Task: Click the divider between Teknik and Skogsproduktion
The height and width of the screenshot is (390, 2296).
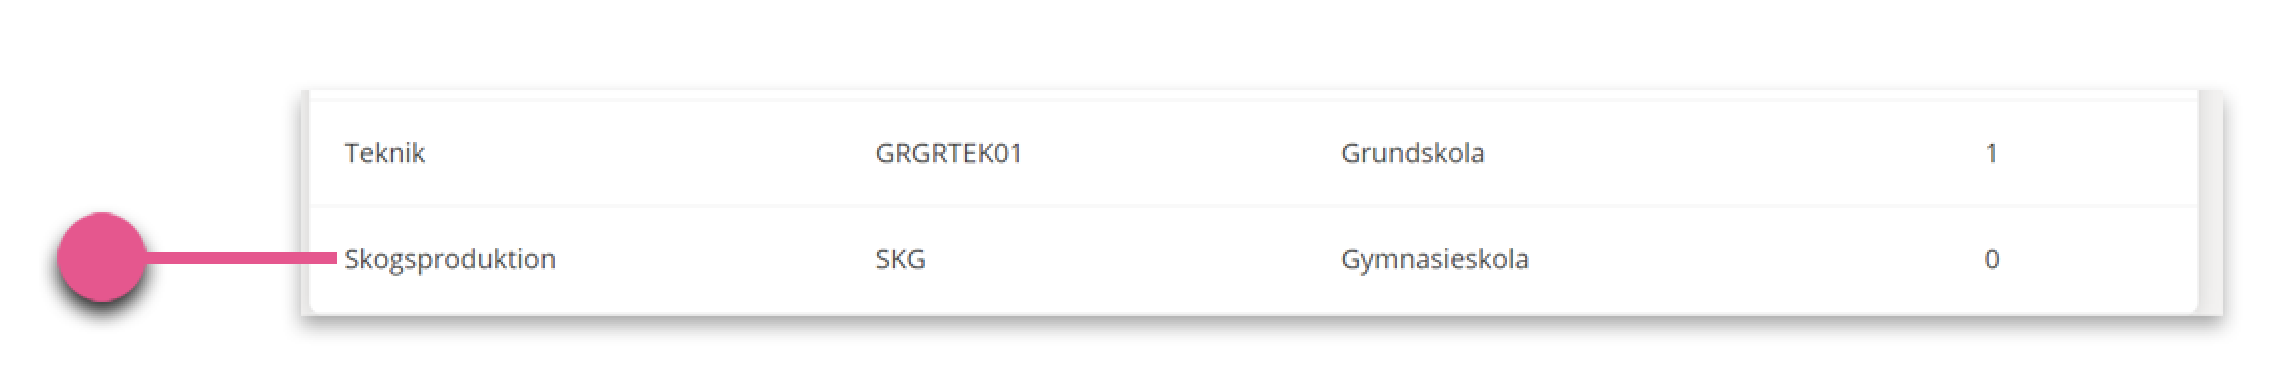Action: pos(1254,206)
